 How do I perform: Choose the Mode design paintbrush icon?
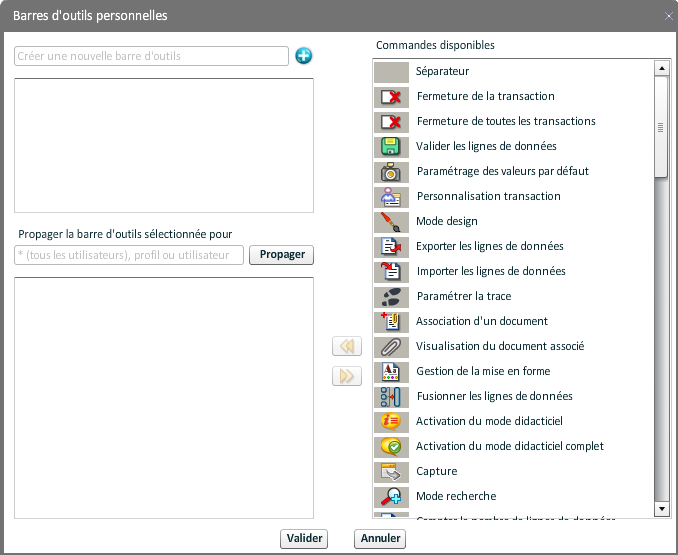[392, 222]
